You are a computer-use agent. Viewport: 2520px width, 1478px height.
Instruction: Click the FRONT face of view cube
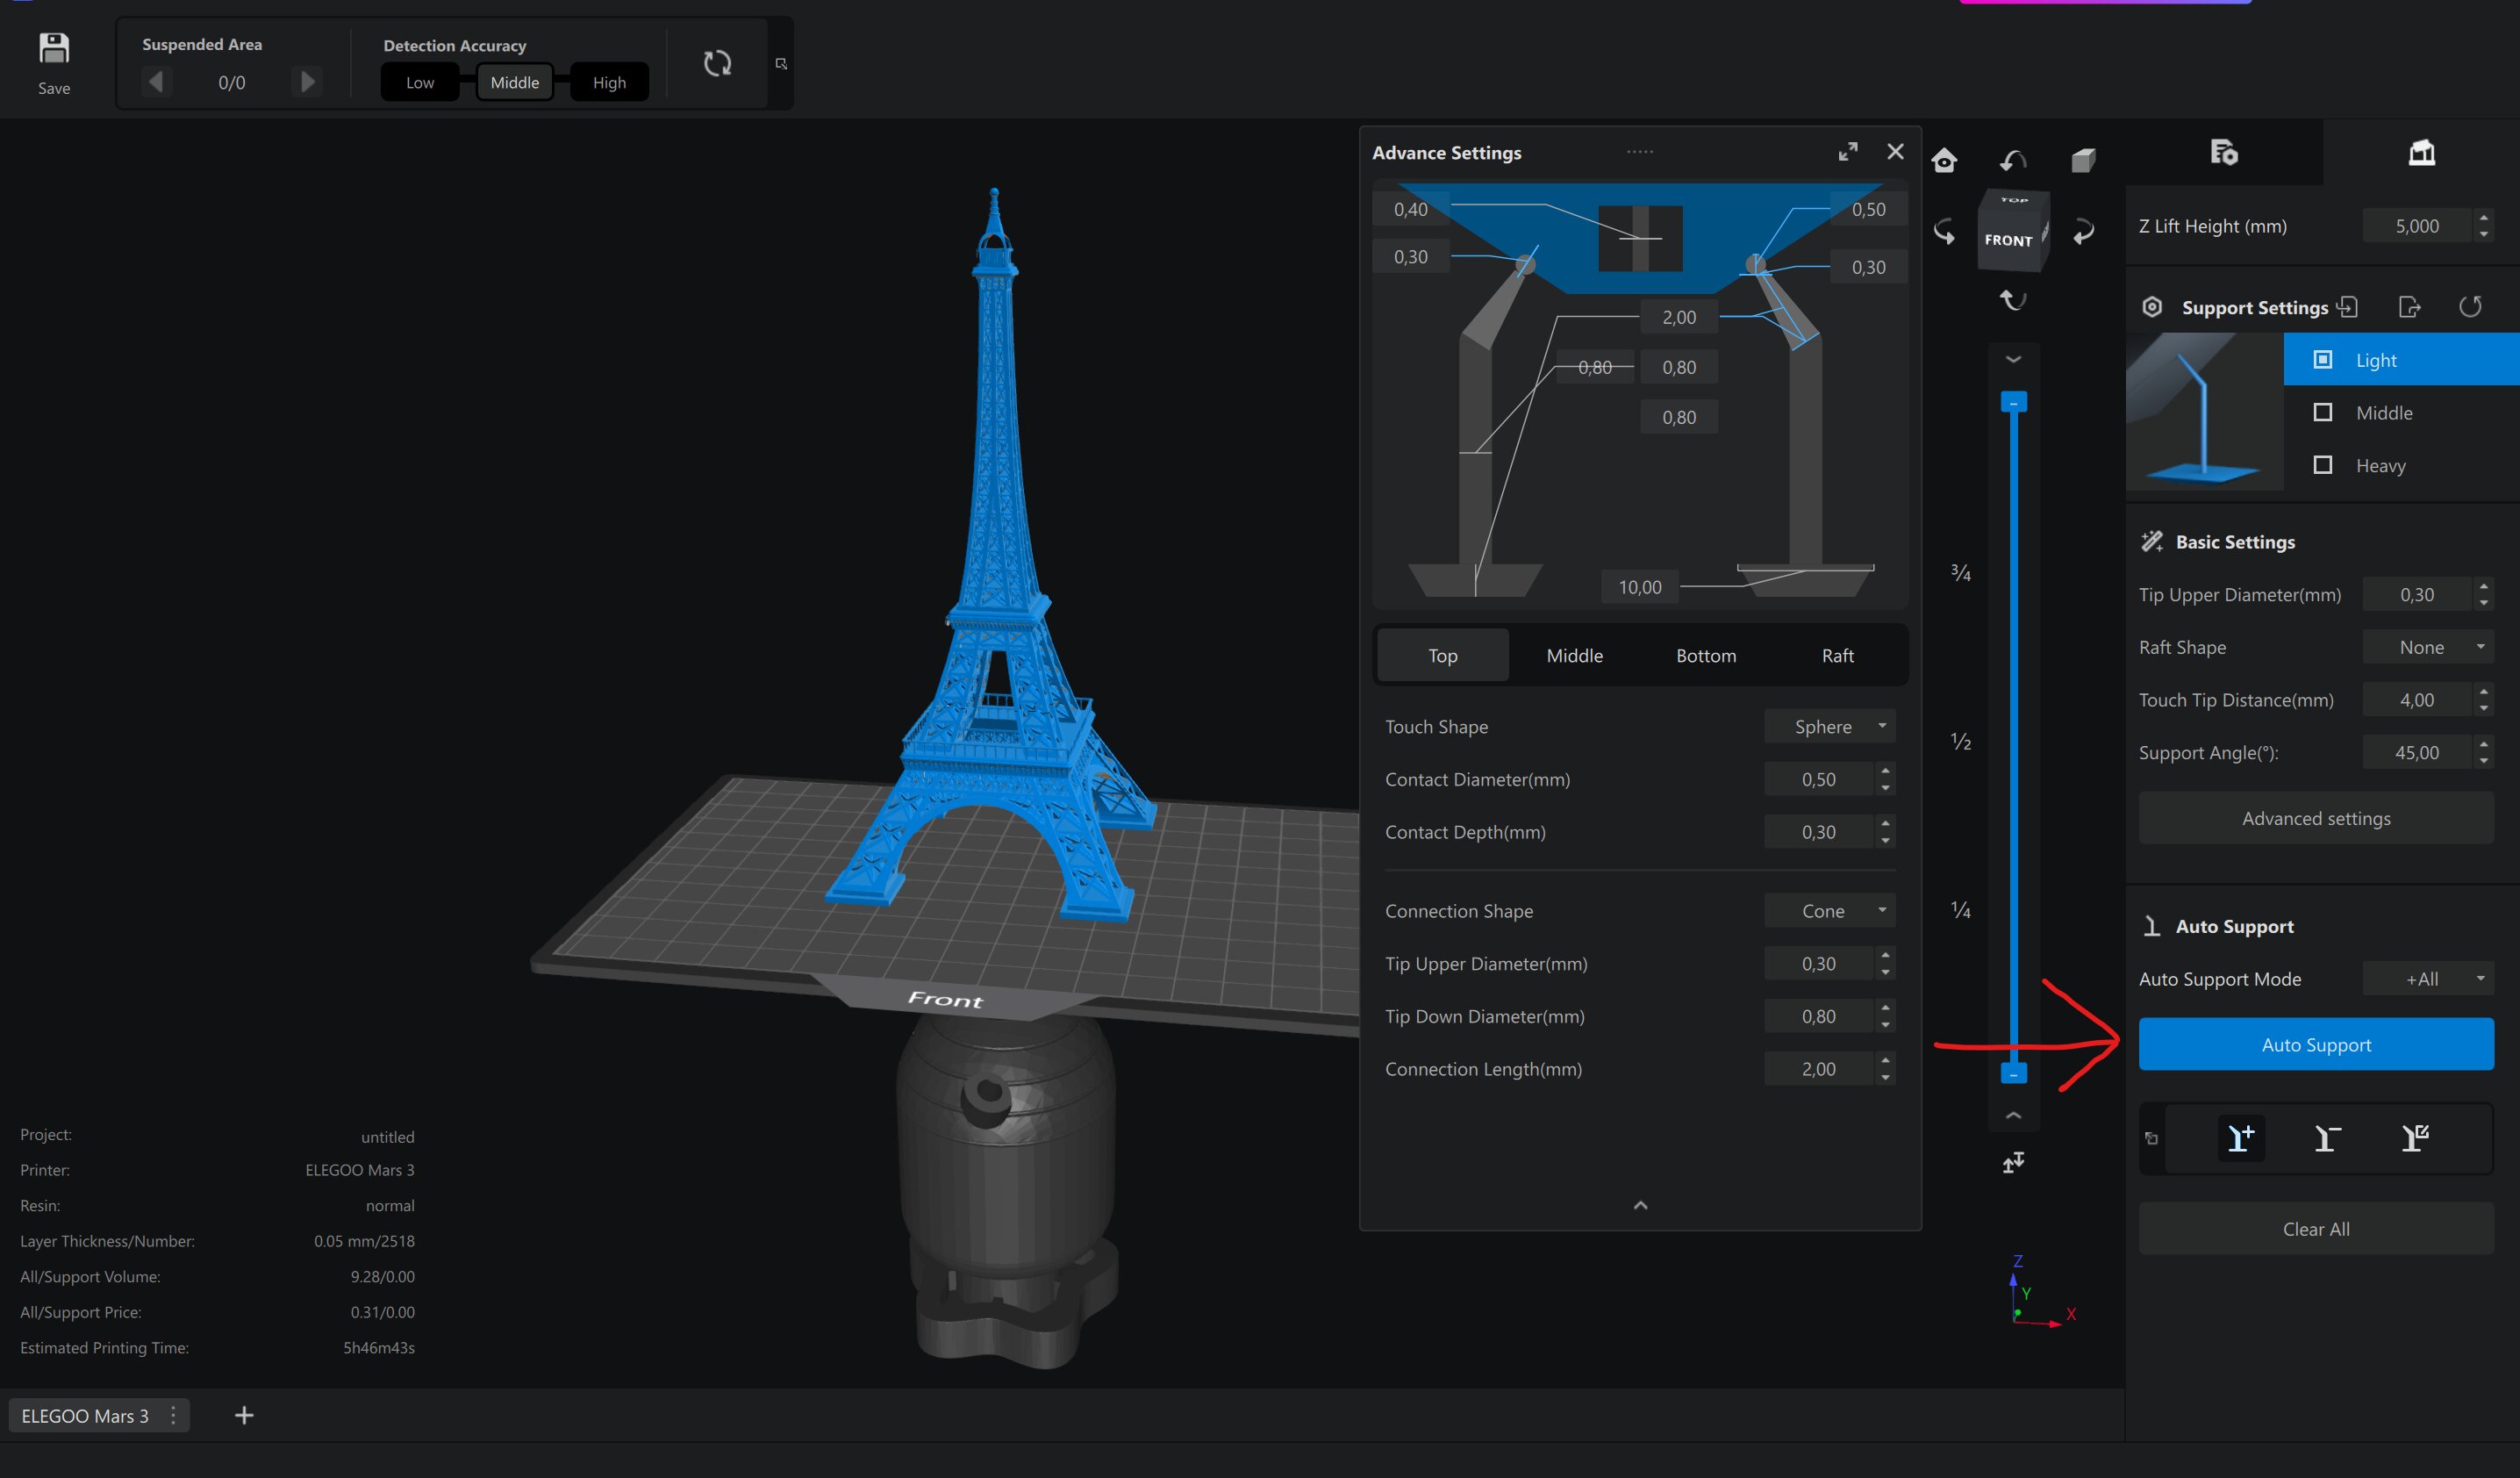coord(2008,240)
